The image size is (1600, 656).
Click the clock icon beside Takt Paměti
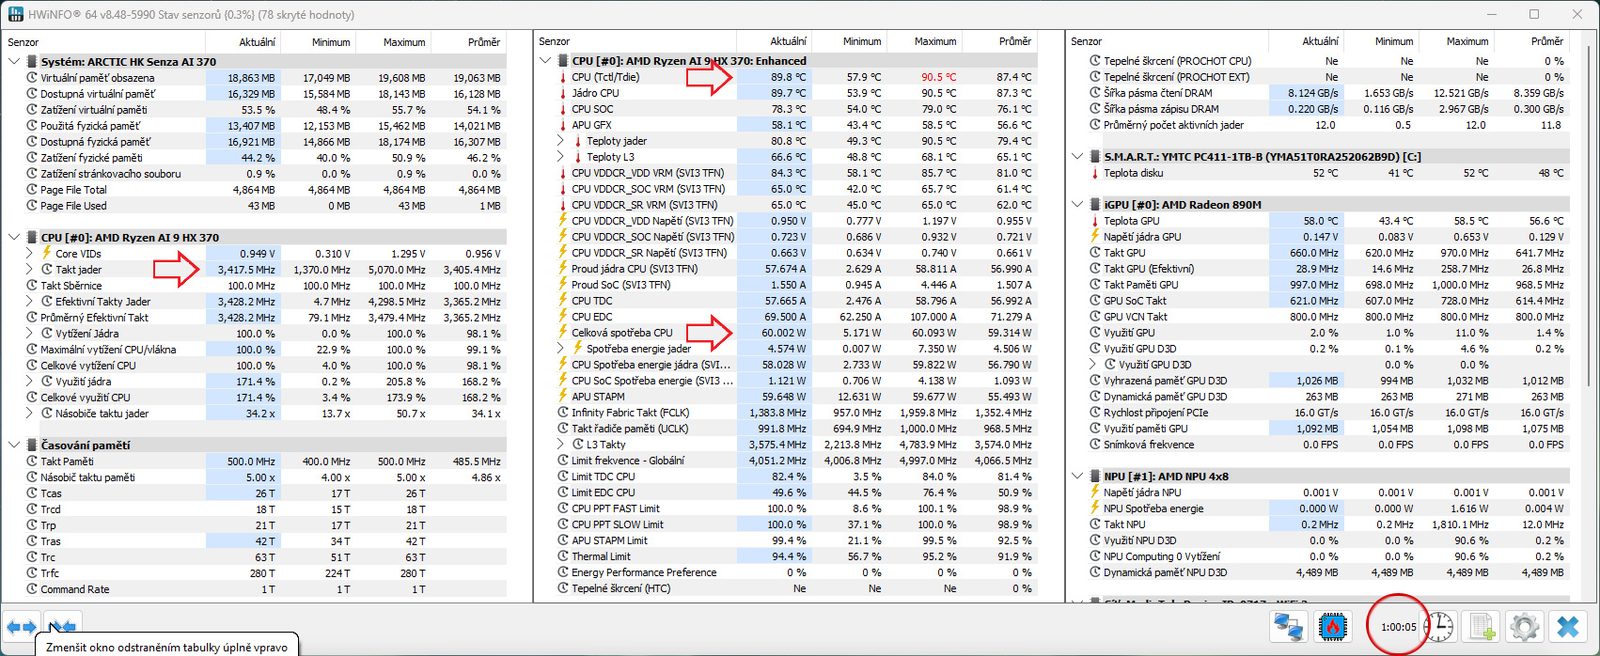pos(32,462)
